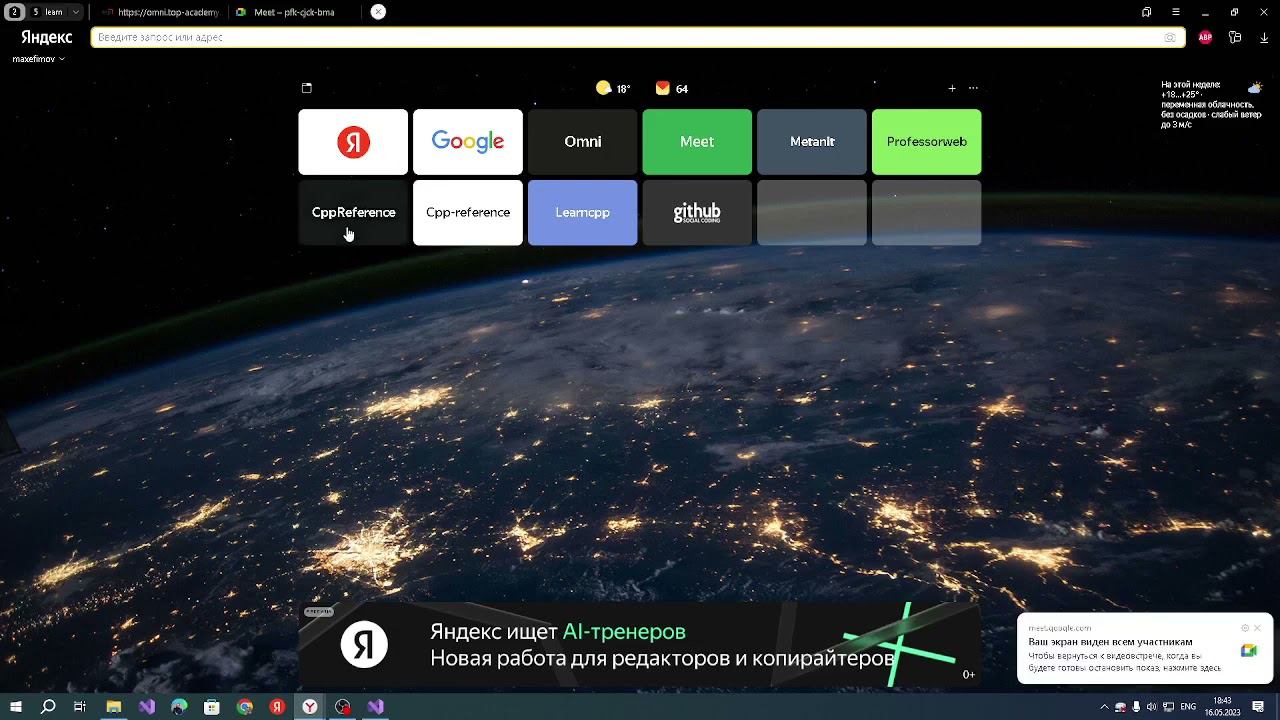Open the Windows notification center

(1259, 707)
